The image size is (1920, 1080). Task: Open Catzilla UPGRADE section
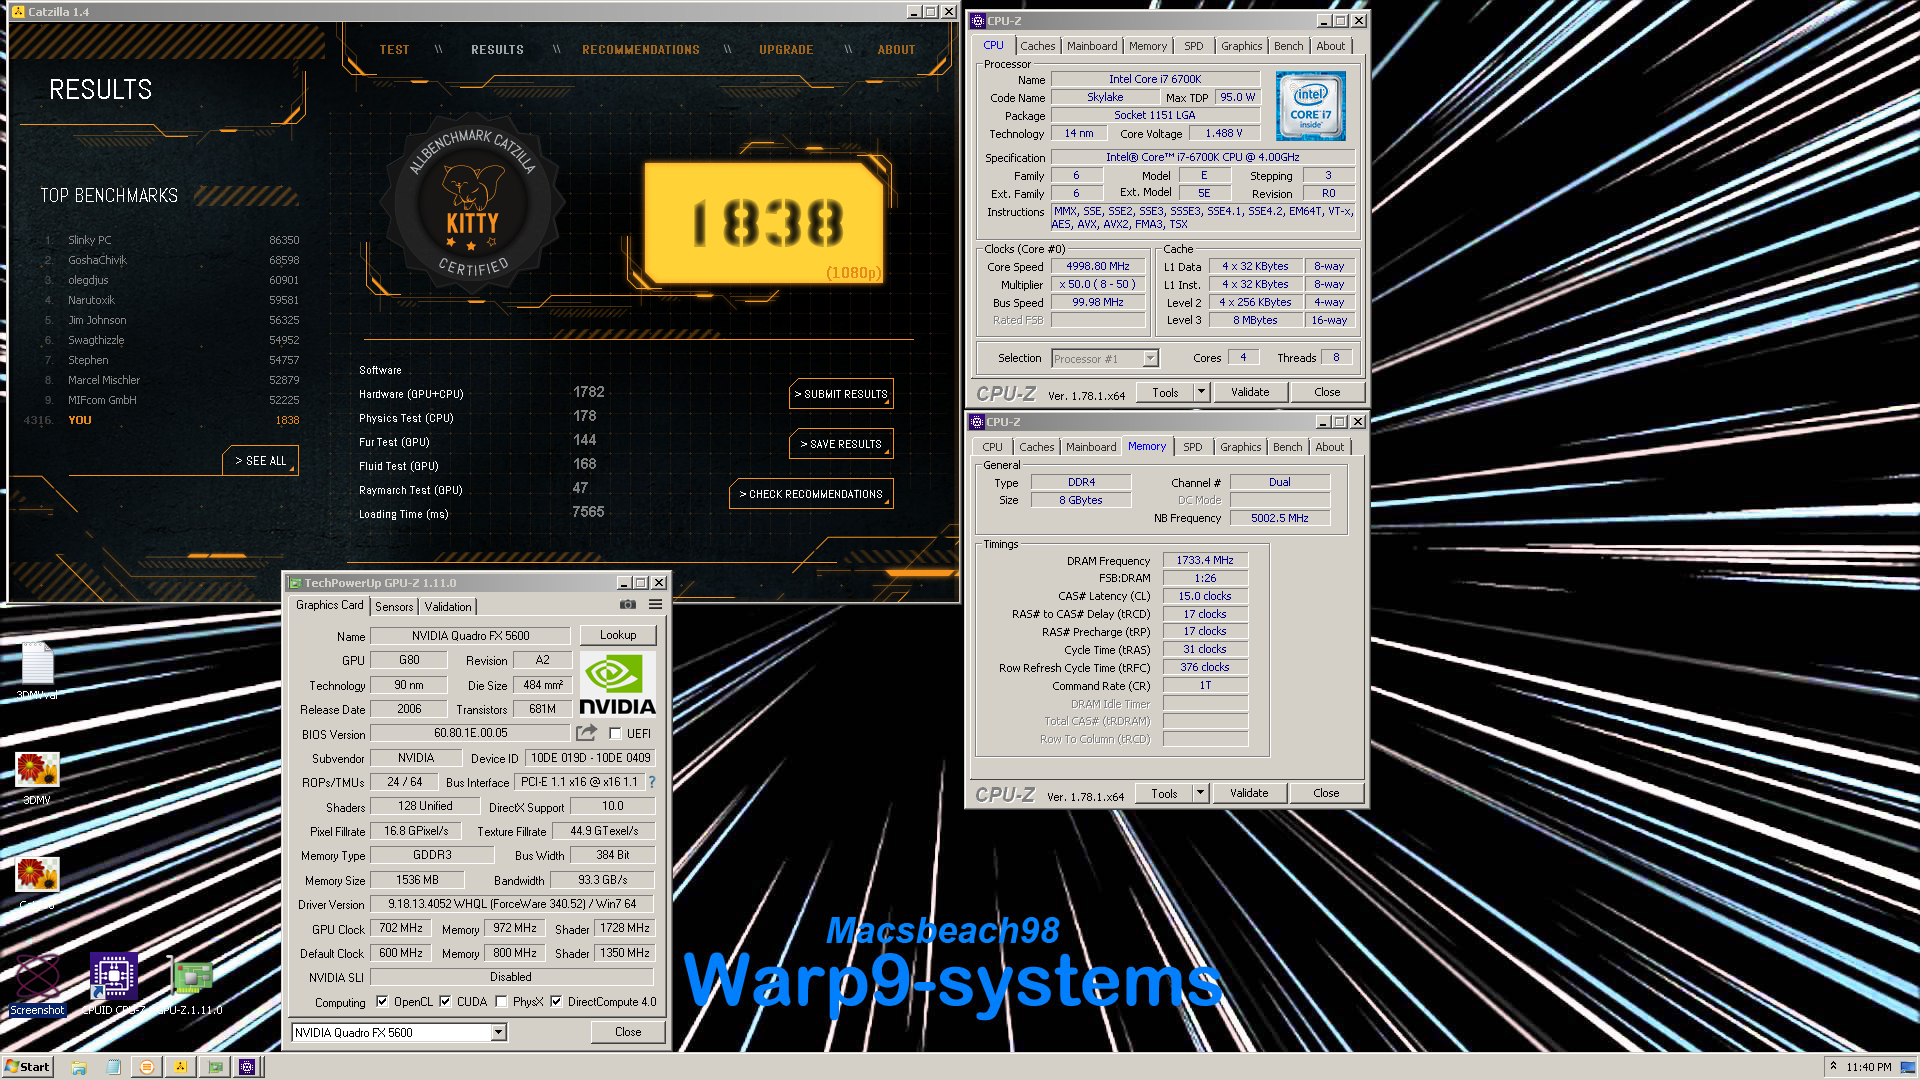786,49
